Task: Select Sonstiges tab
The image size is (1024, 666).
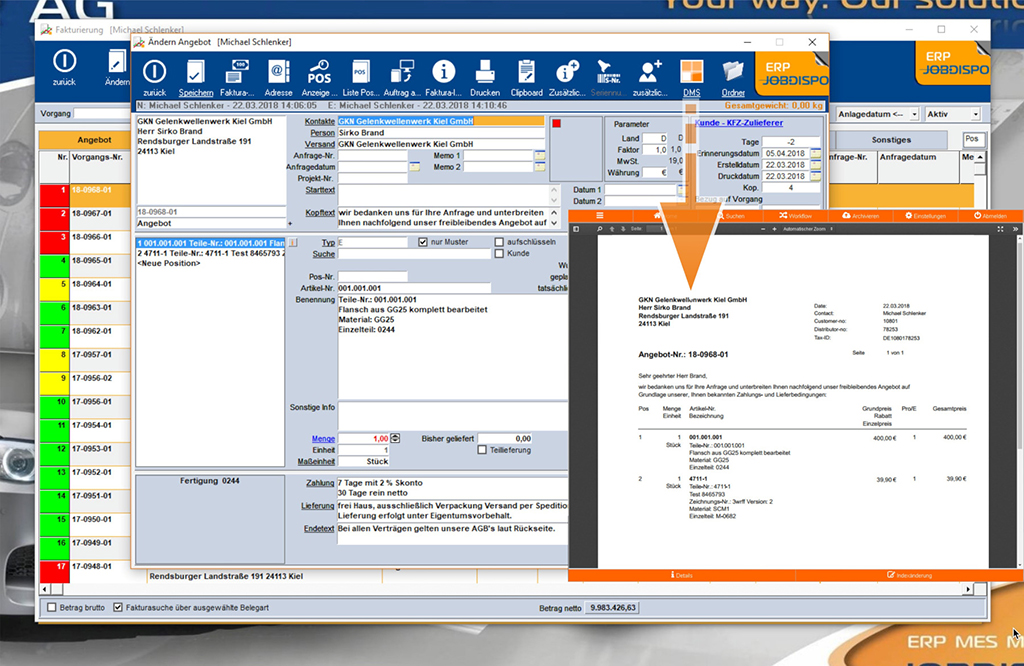Action: [891, 140]
